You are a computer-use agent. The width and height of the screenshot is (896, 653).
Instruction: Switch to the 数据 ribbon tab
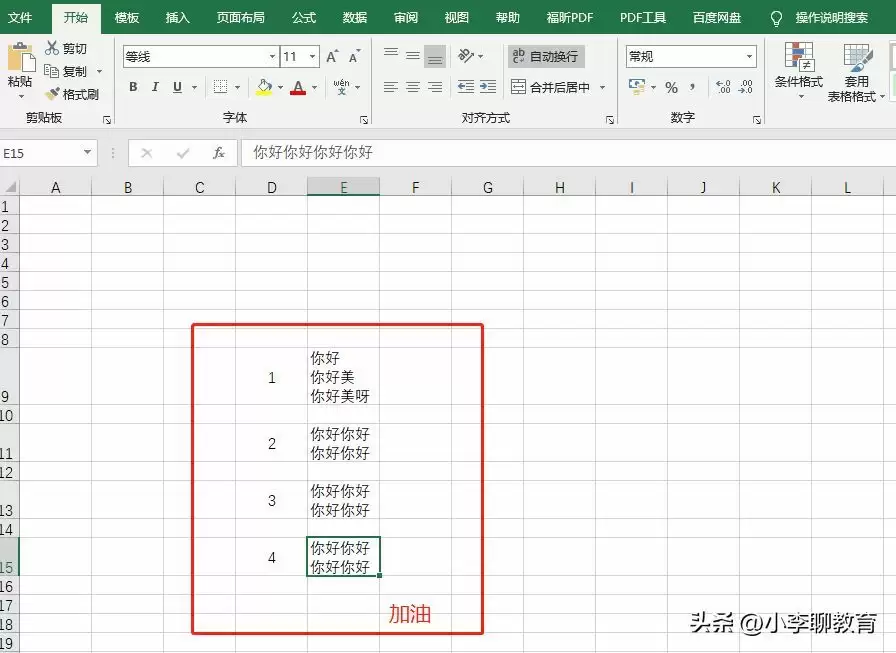point(354,17)
